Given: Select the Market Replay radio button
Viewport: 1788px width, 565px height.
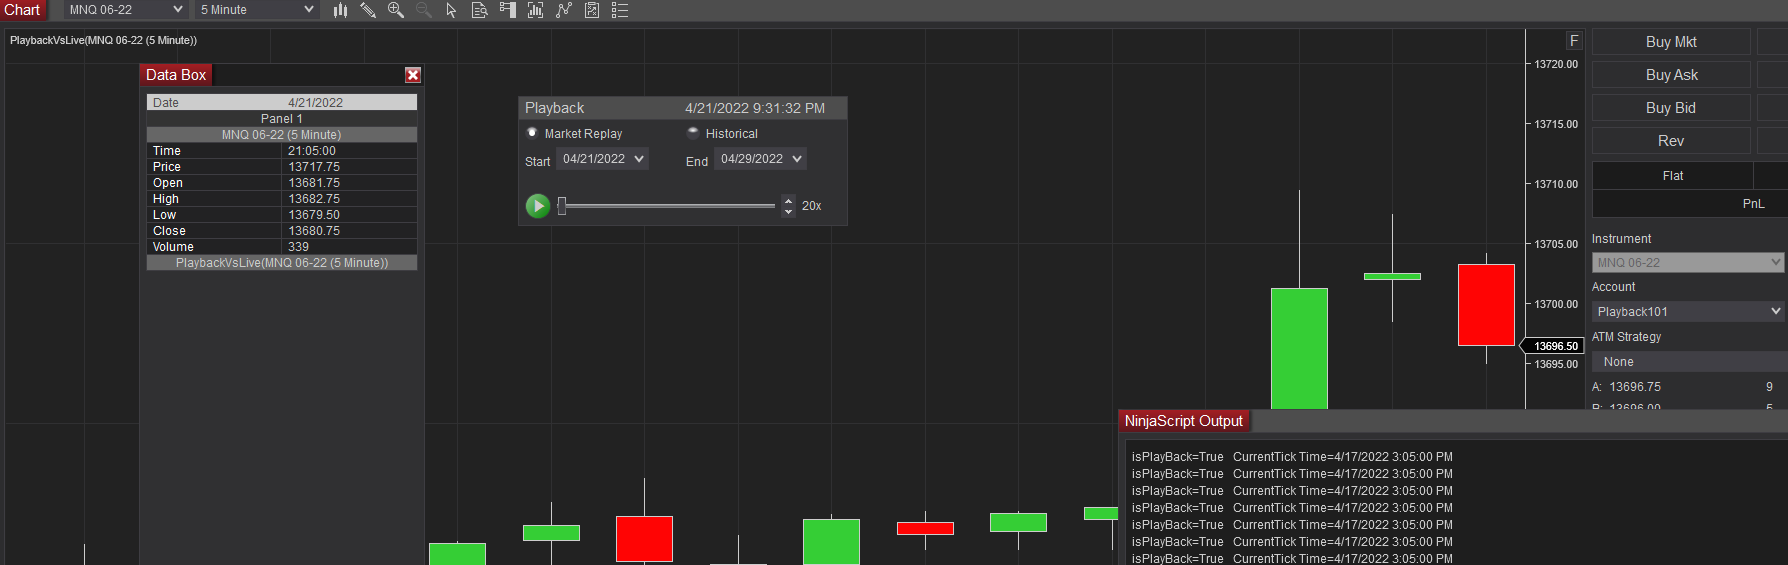Looking at the screenshot, I should click(532, 132).
